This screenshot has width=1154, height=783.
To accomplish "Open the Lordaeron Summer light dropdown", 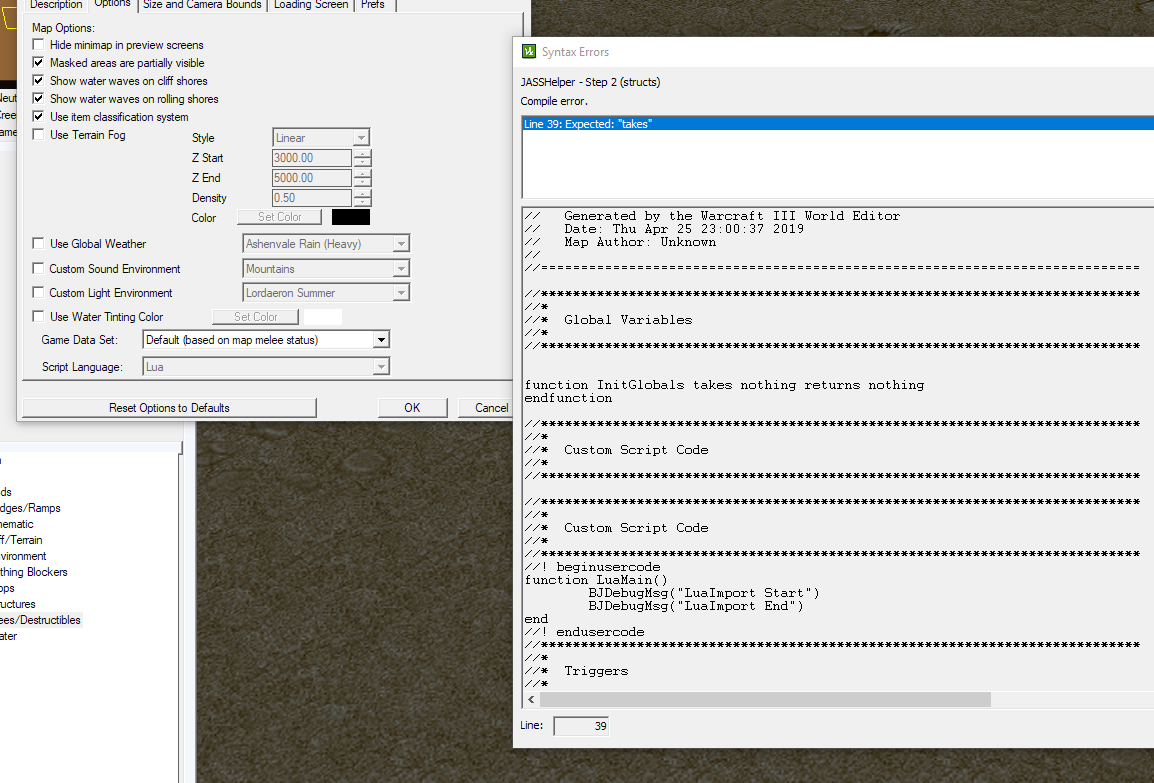I will (x=326, y=293).
